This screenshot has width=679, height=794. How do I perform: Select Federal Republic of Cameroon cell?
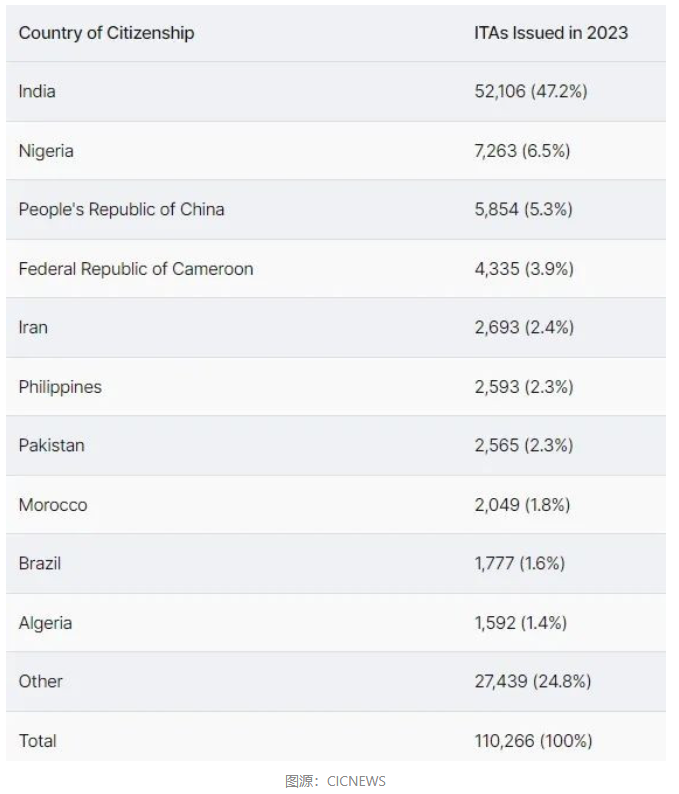click(136, 269)
